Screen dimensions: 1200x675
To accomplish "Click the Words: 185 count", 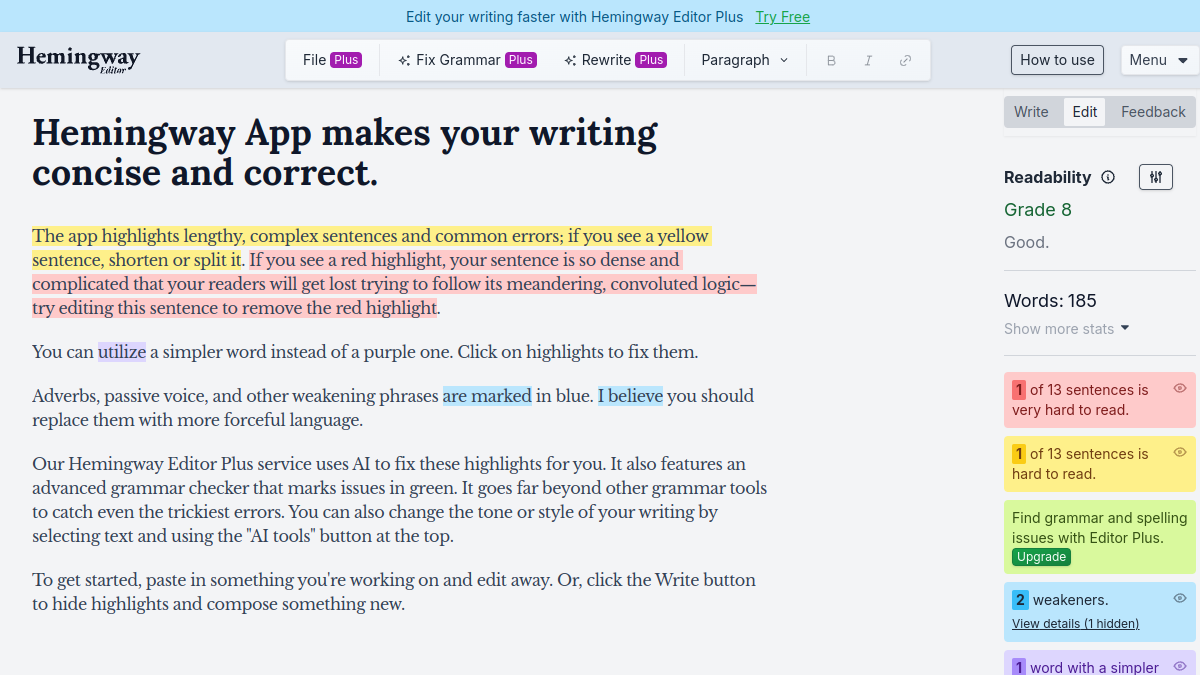I will point(1050,301).
